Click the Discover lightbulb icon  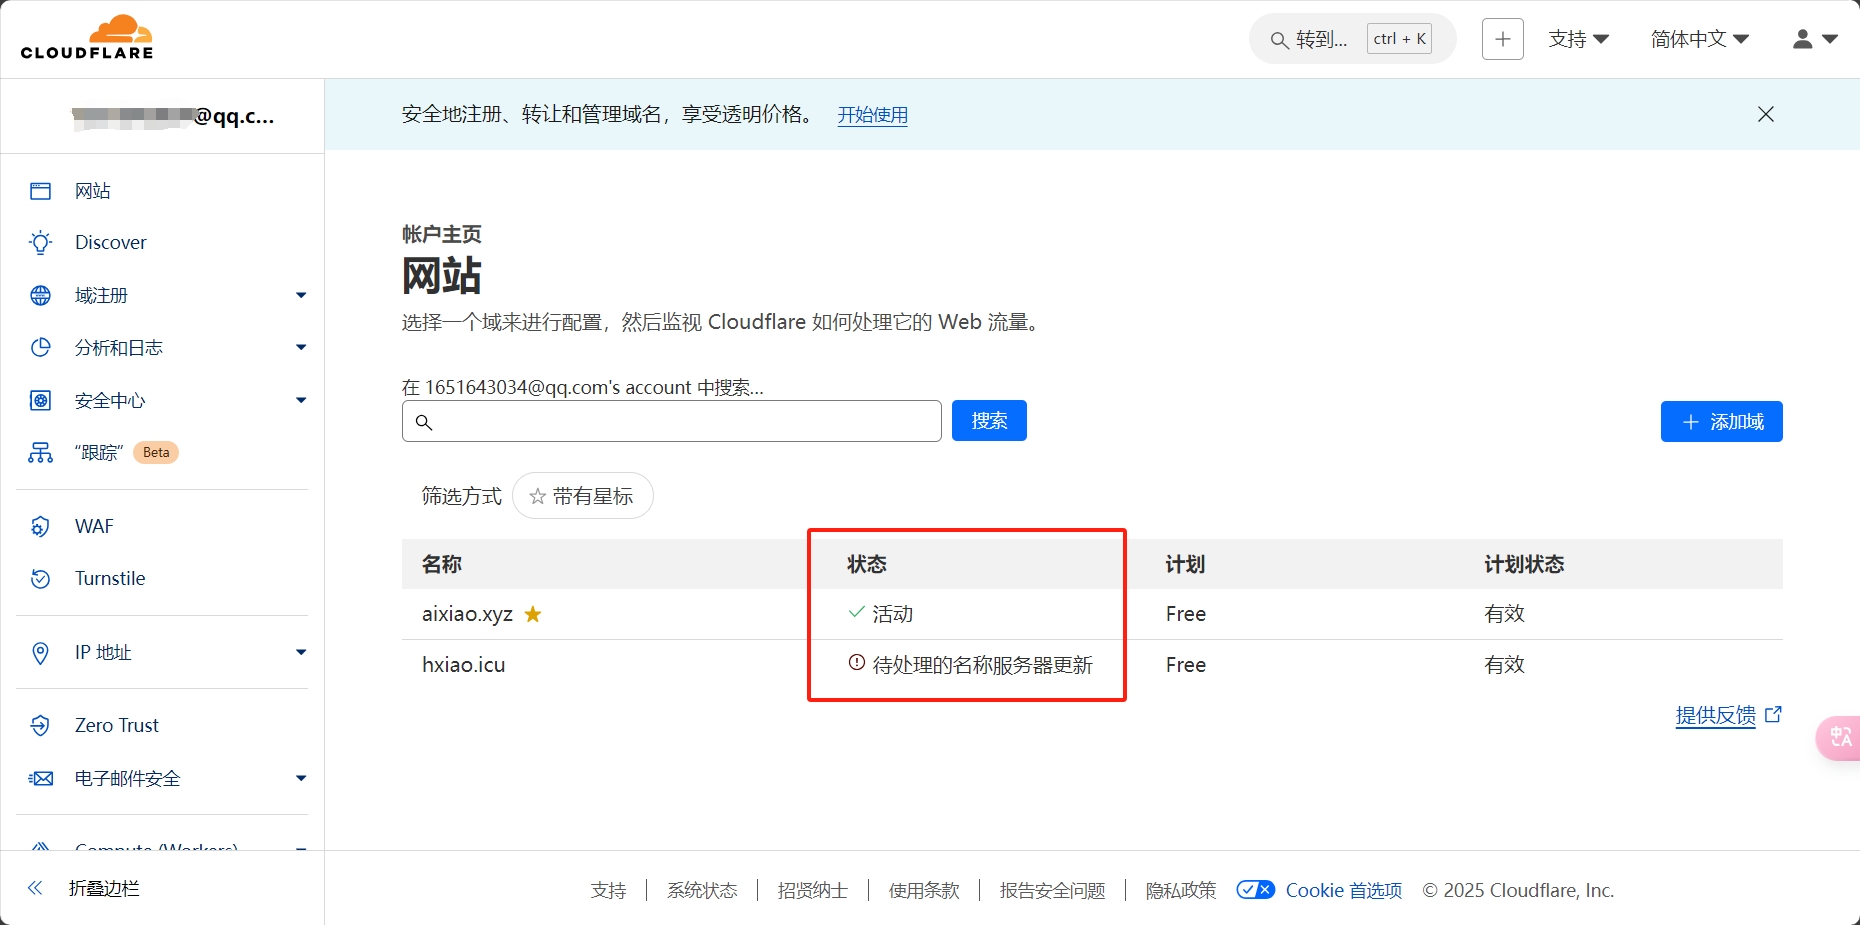click(x=40, y=243)
